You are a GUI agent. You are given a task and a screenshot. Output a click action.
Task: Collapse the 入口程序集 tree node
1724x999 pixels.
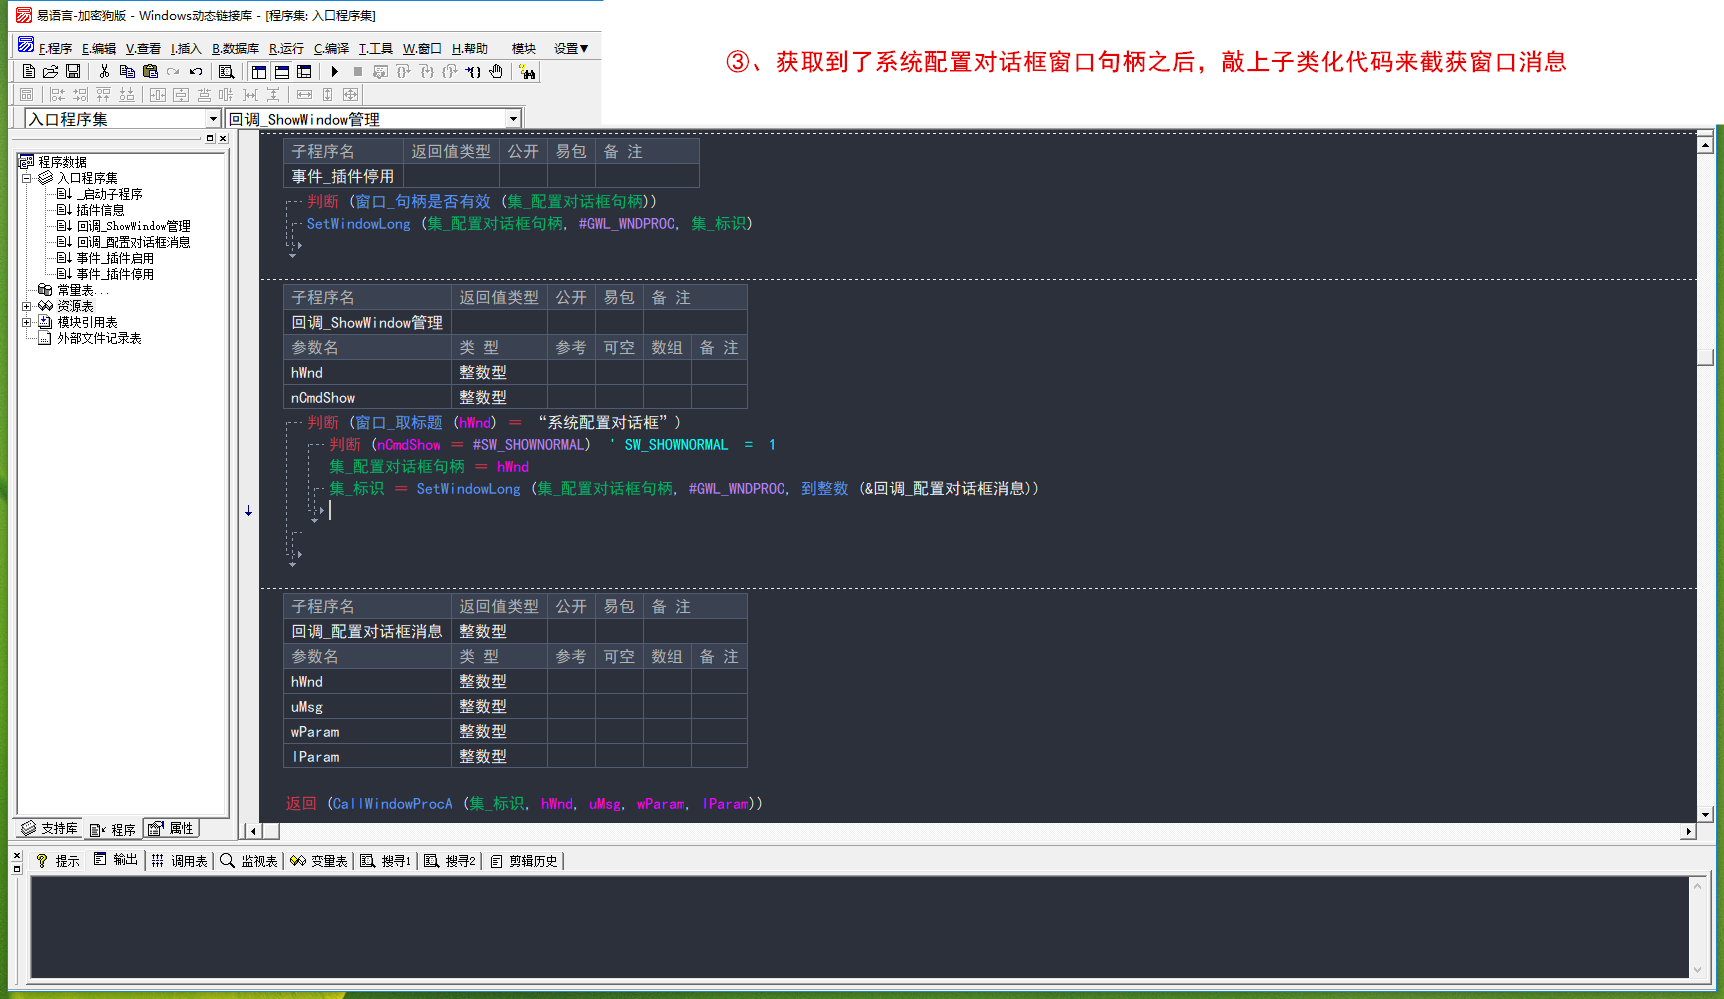pos(27,178)
